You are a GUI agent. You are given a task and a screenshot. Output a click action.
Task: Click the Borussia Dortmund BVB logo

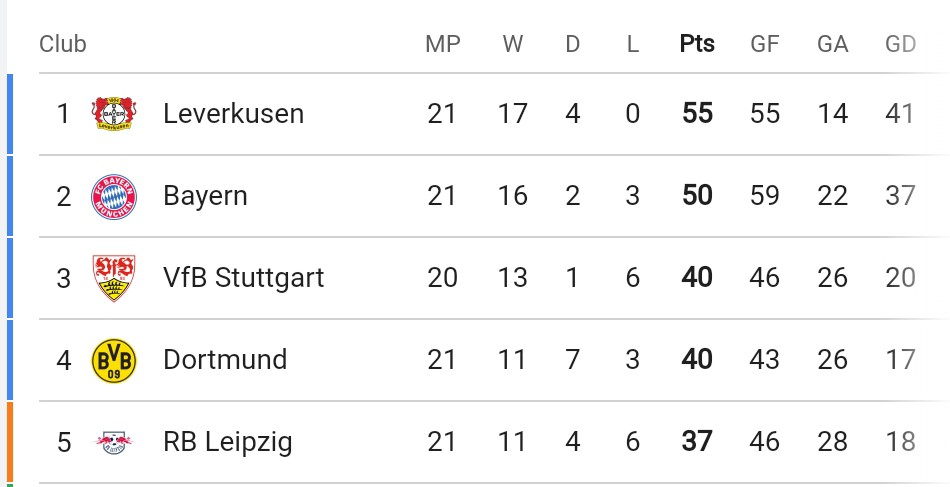(113, 360)
